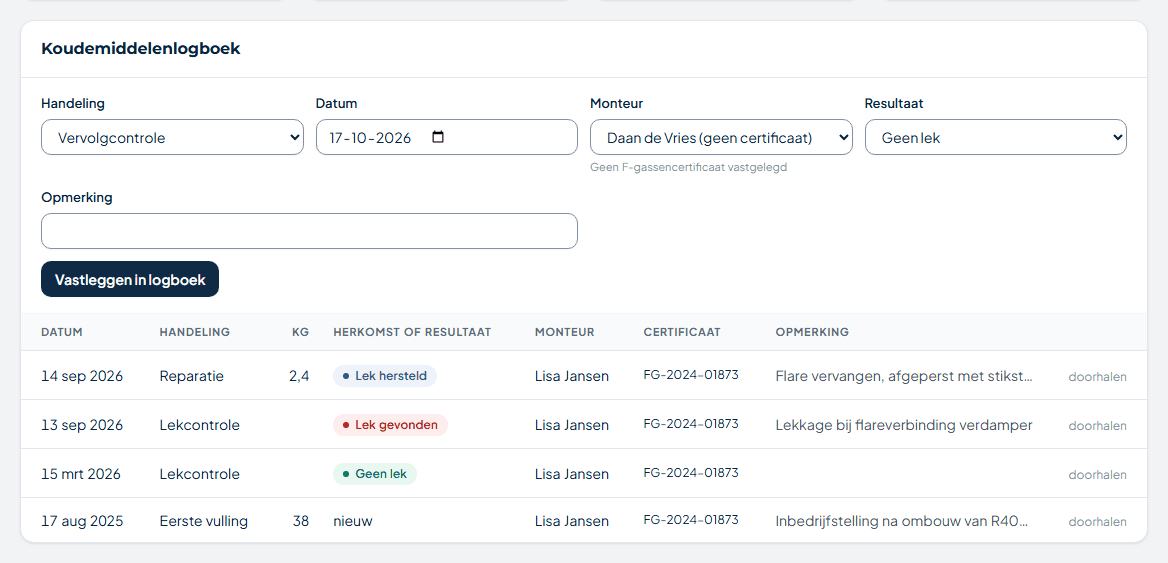Screen dimensions: 1168x563
Task: Click the MONTEUR column header
Action: [x=565, y=332]
